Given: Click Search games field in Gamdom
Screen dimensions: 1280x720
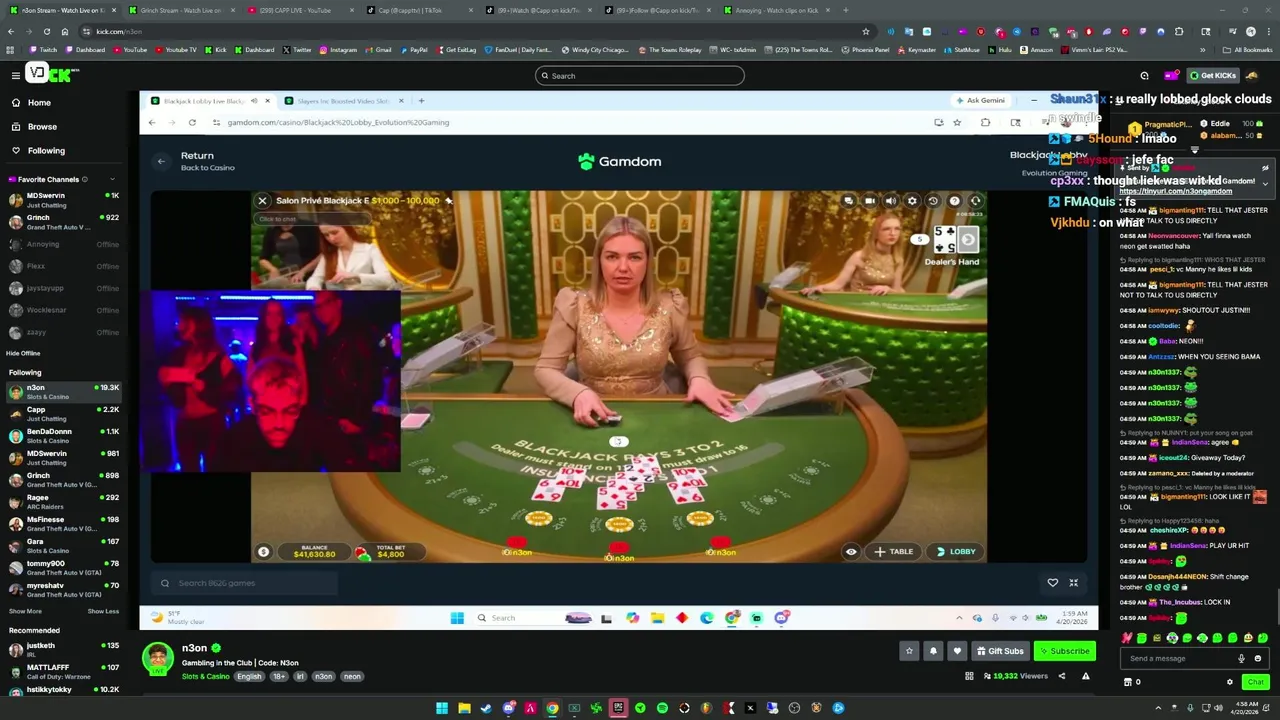Looking at the screenshot, I should click(x=245, y=583).
